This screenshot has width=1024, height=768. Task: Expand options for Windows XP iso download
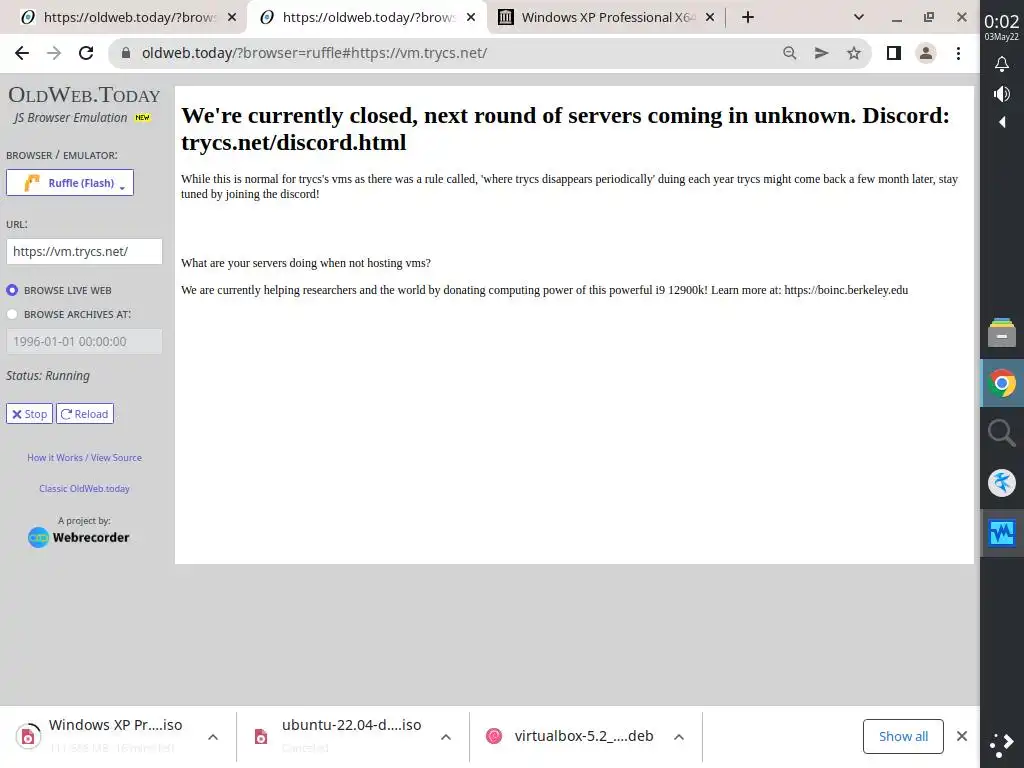coord(213,737)
